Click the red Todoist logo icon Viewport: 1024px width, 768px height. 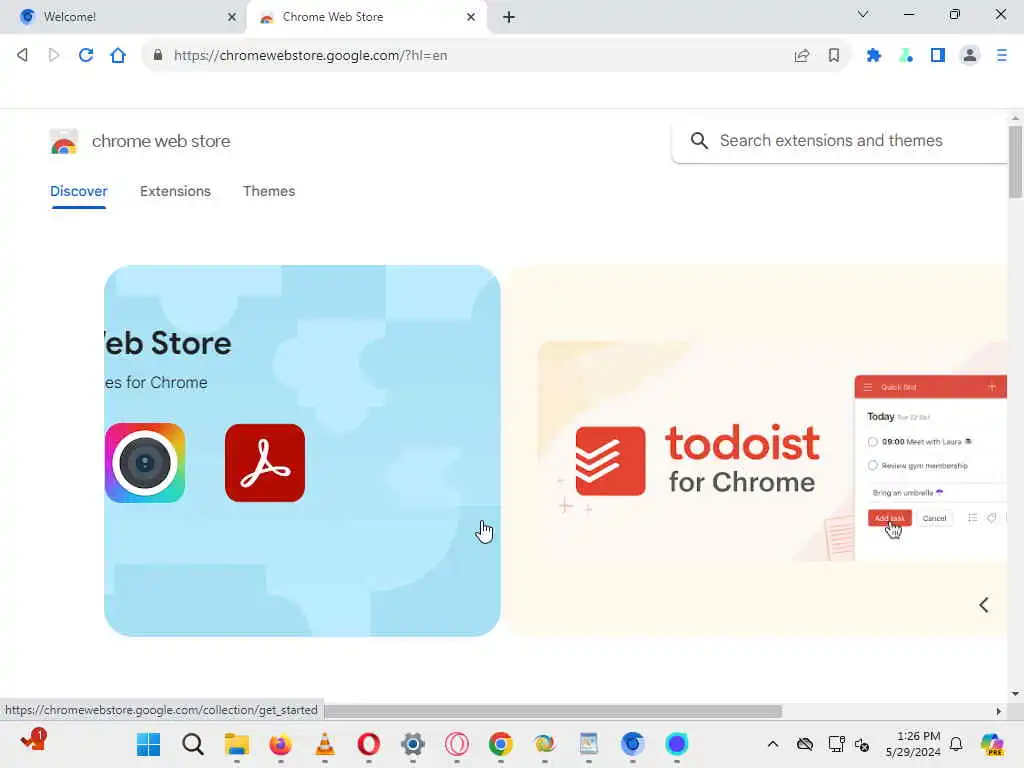pyautogui.click(x=611, y=461)
